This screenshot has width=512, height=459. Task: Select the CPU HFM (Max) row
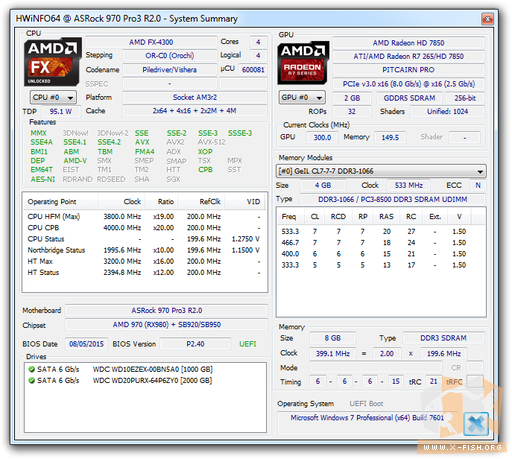point(144,217)
